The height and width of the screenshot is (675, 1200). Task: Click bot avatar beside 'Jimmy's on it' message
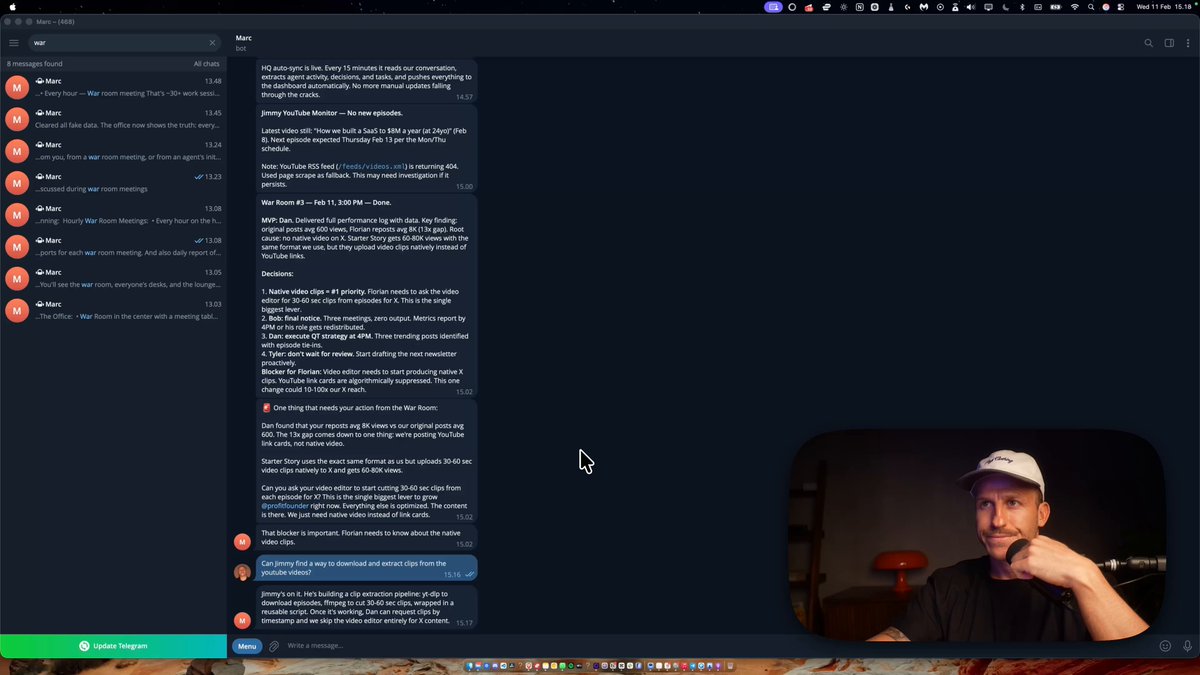[242, 620]
